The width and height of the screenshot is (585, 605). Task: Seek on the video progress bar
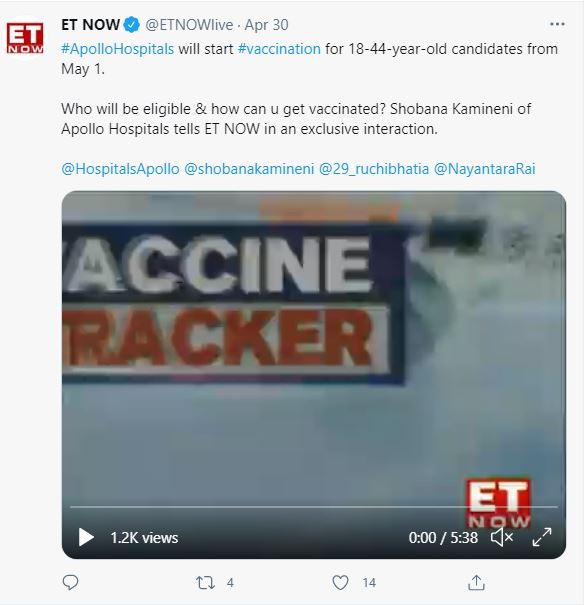314,506
